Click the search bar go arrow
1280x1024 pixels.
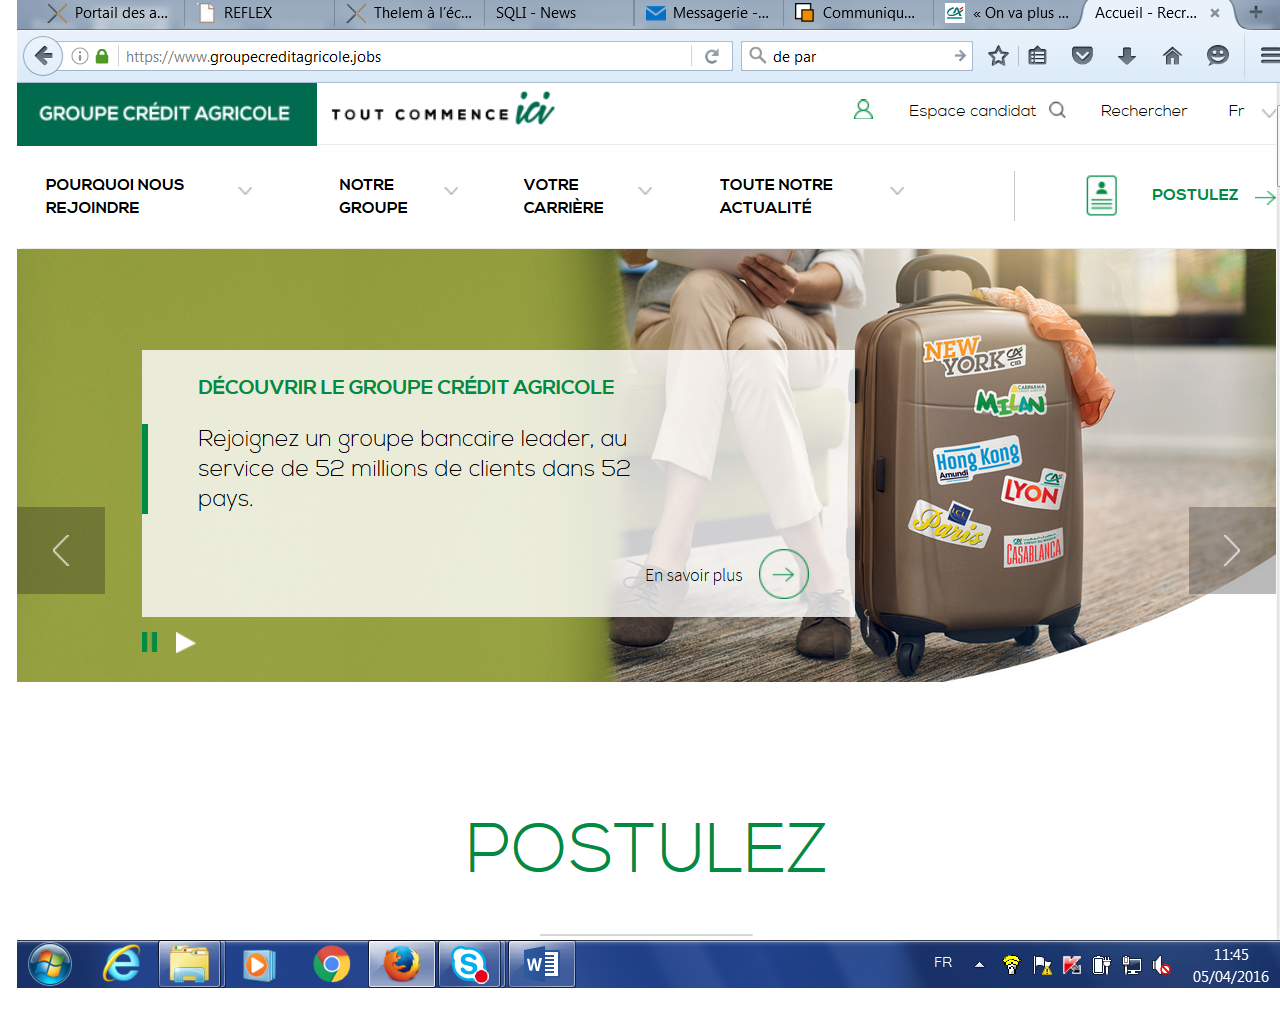point(960,56)
